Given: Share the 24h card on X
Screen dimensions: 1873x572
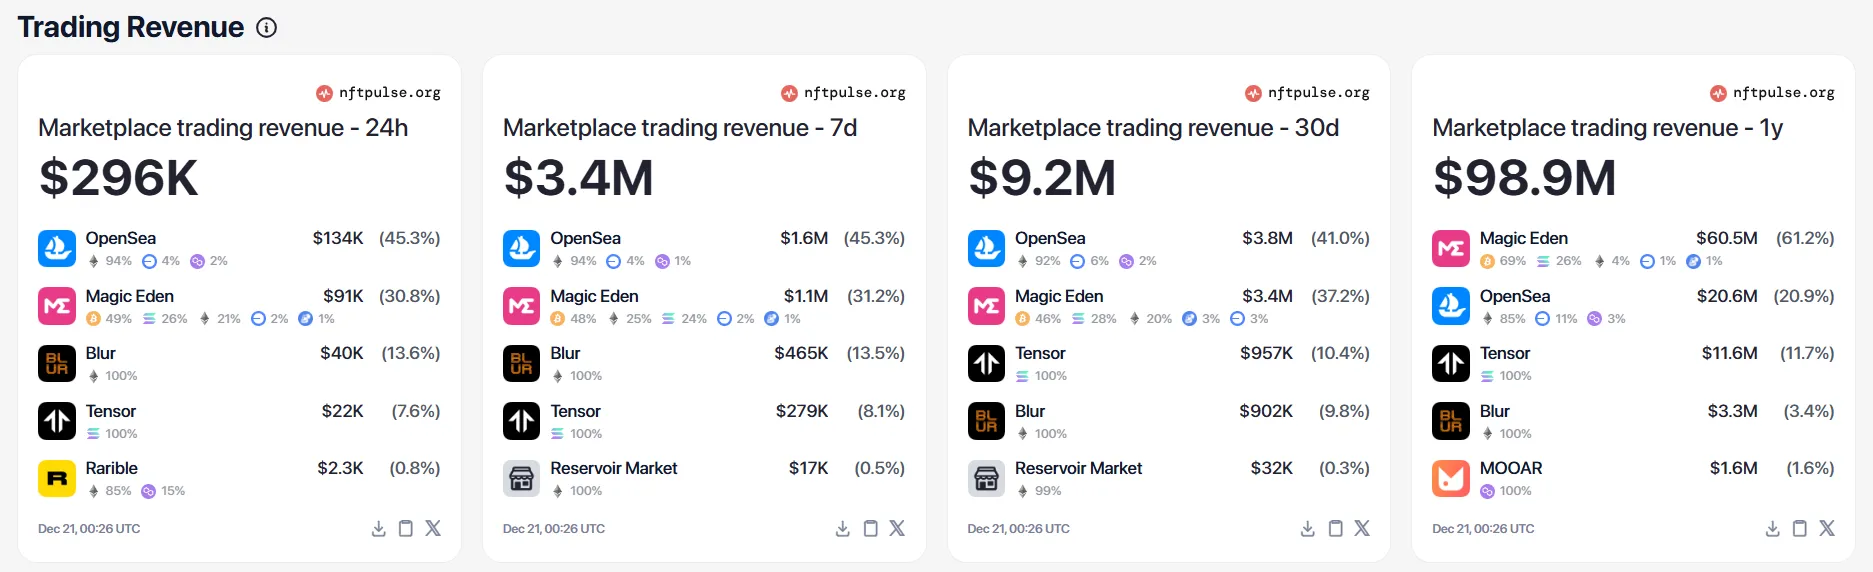Looking at the screenshot, I should pyautogui.click(x=433, y=528).
